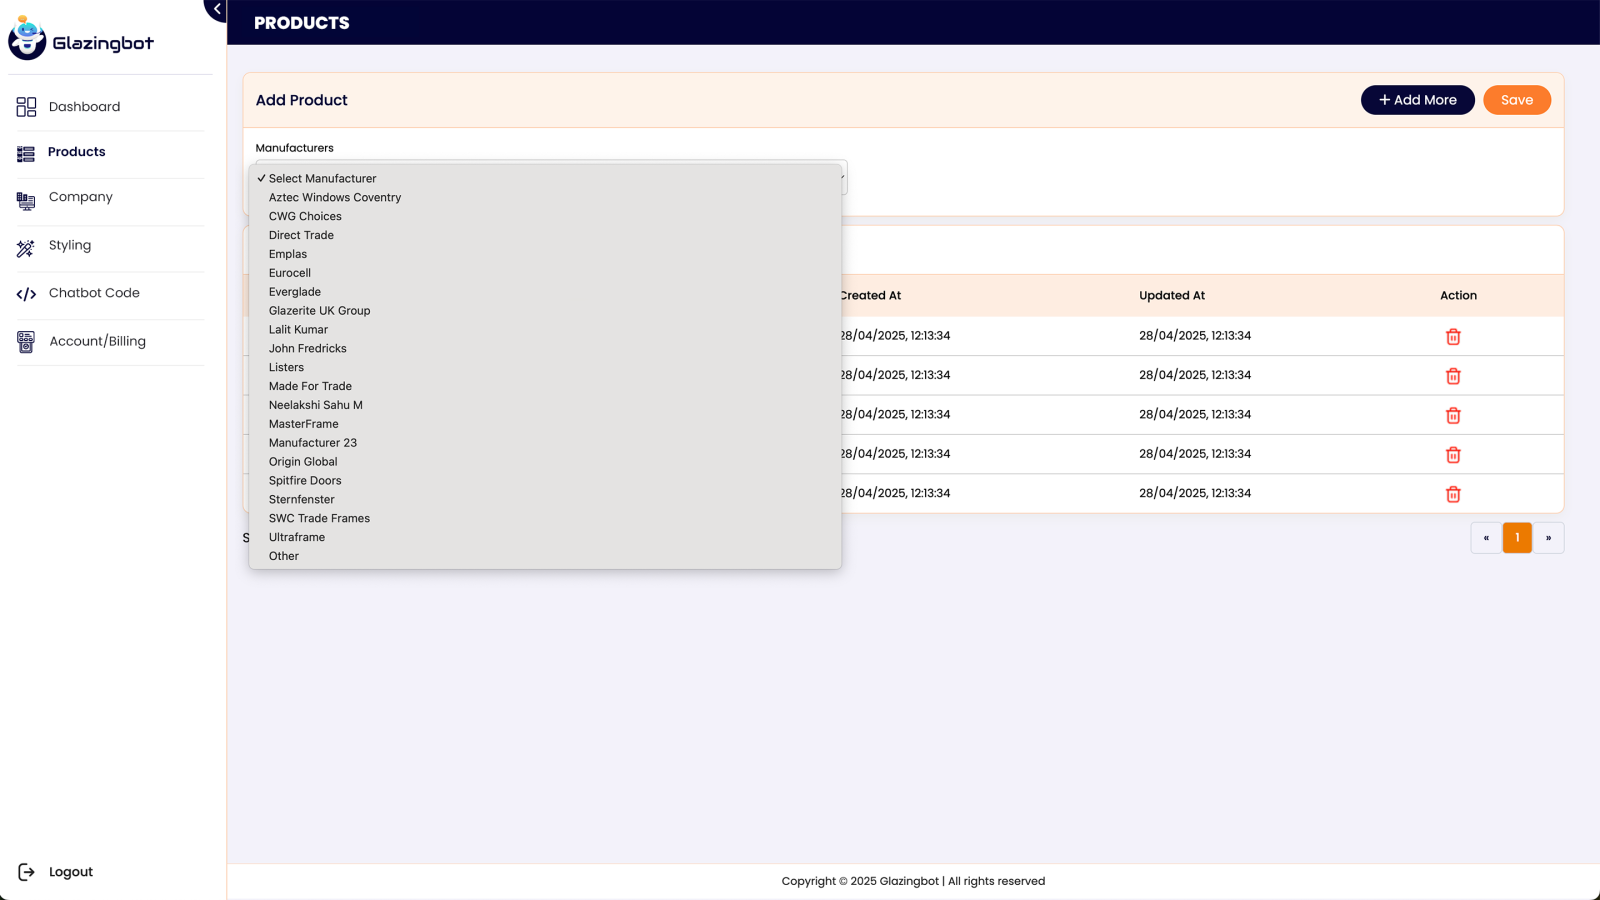Click the trash icon in the last row

(x=1453, y=494)
